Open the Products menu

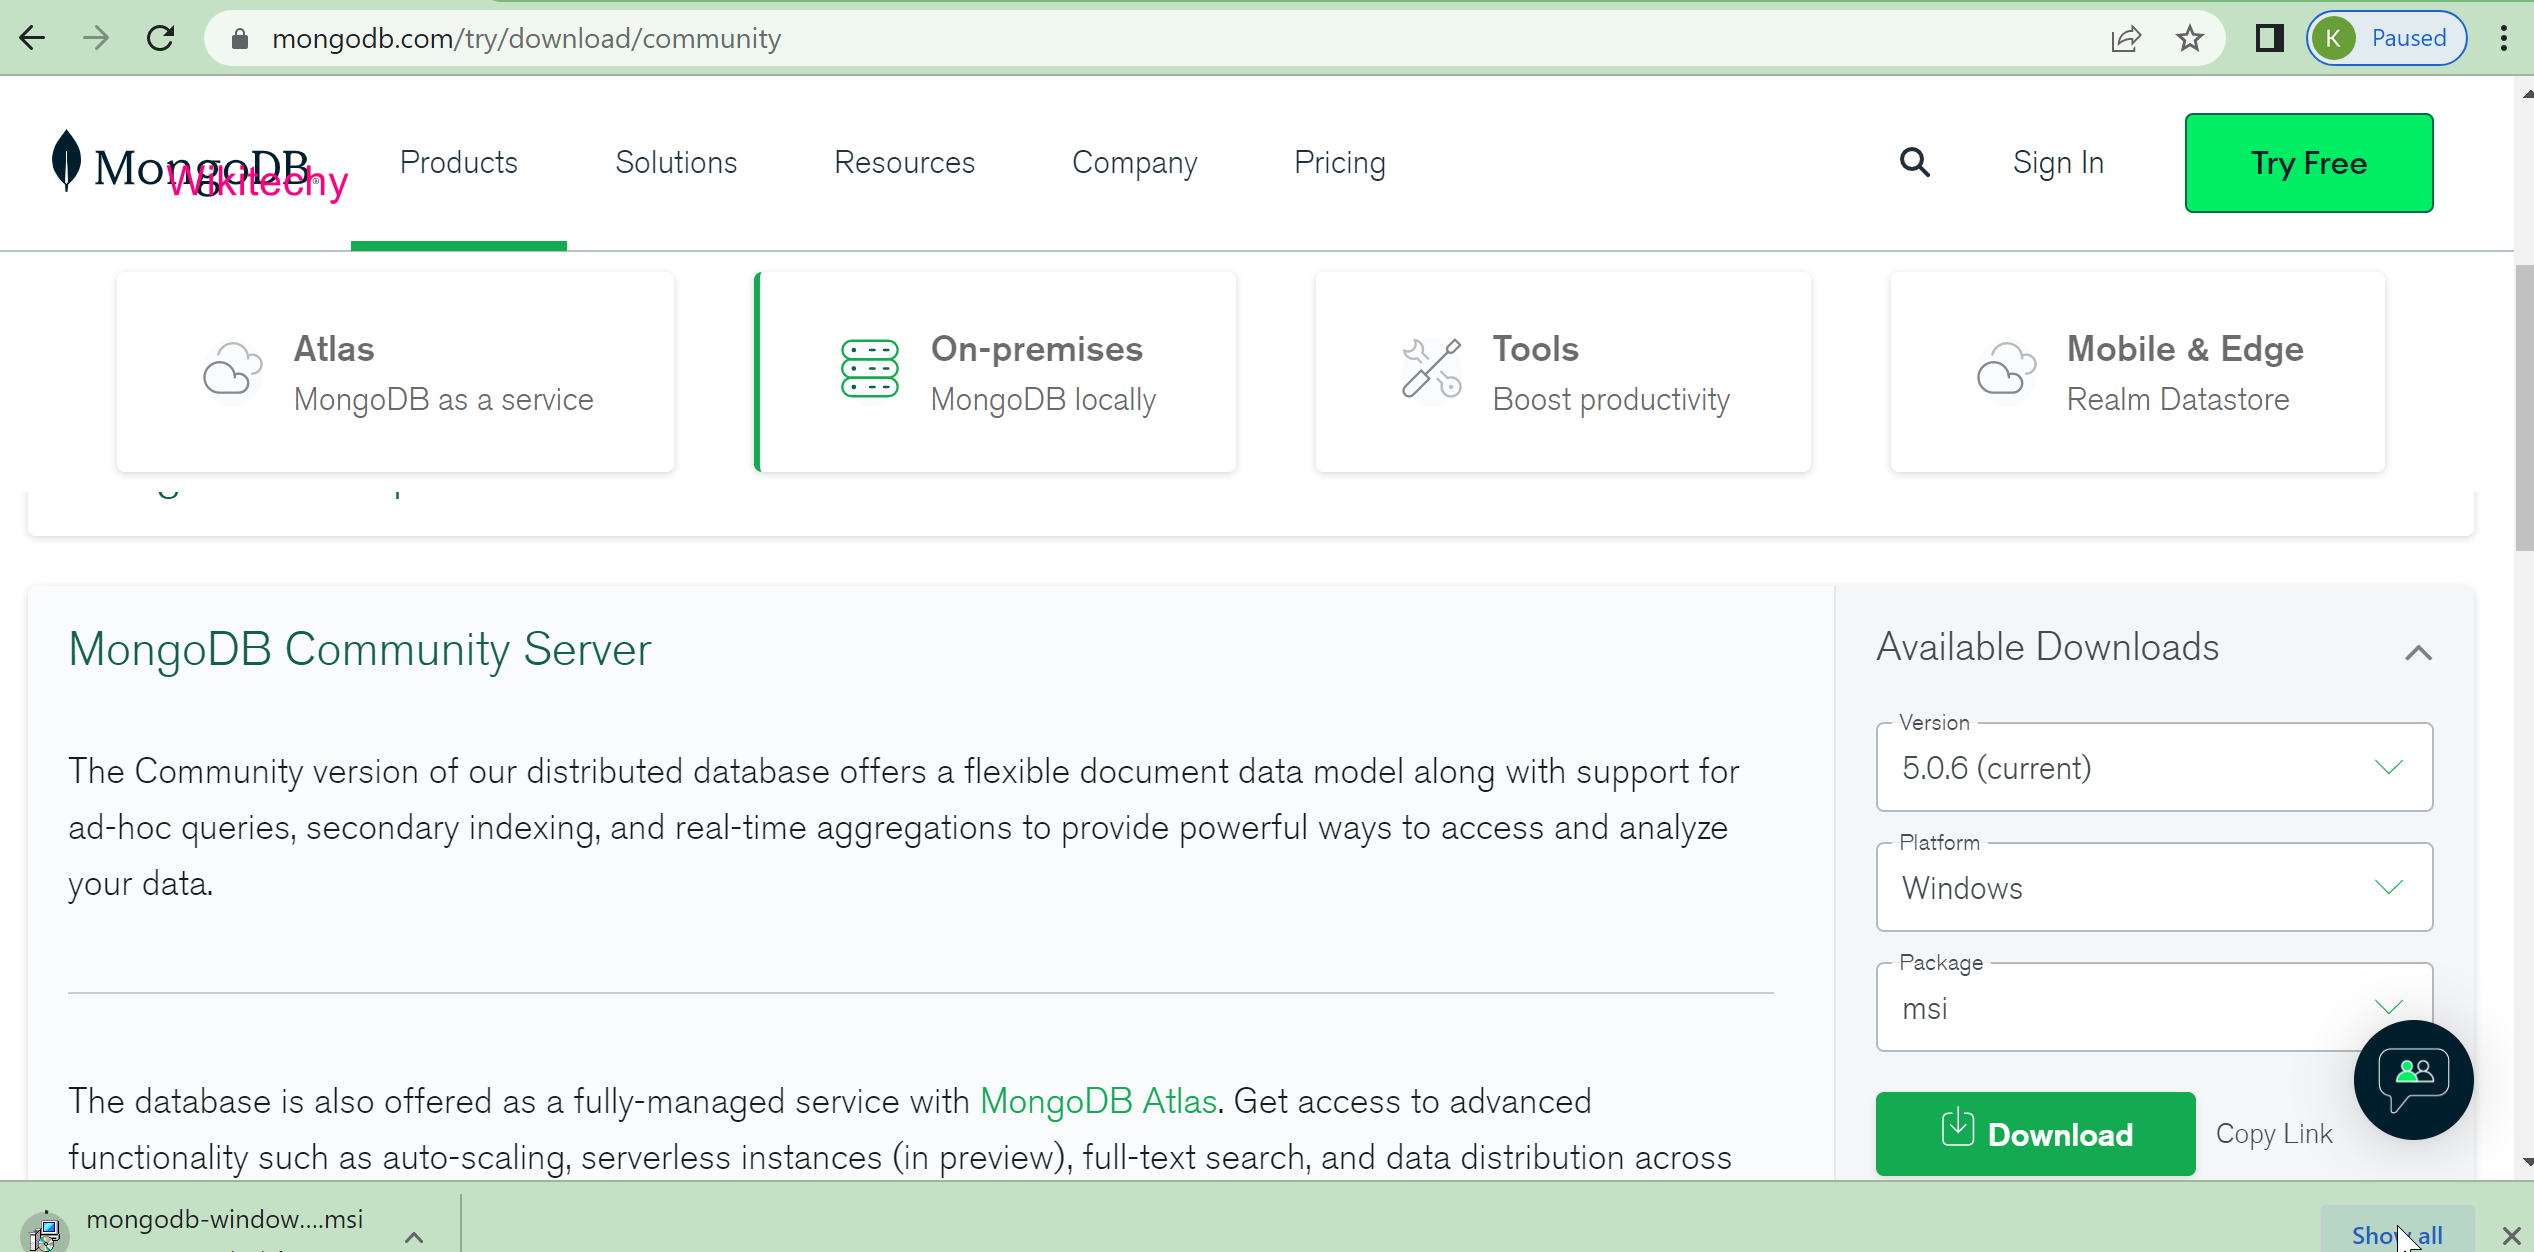click(x=458, y=162)
